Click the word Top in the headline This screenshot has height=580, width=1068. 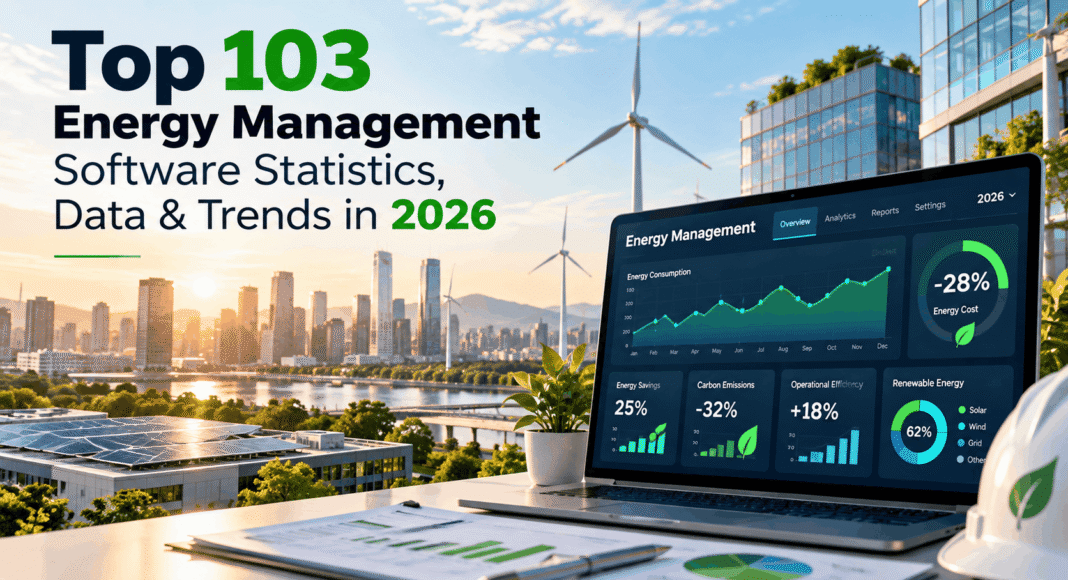127,67
